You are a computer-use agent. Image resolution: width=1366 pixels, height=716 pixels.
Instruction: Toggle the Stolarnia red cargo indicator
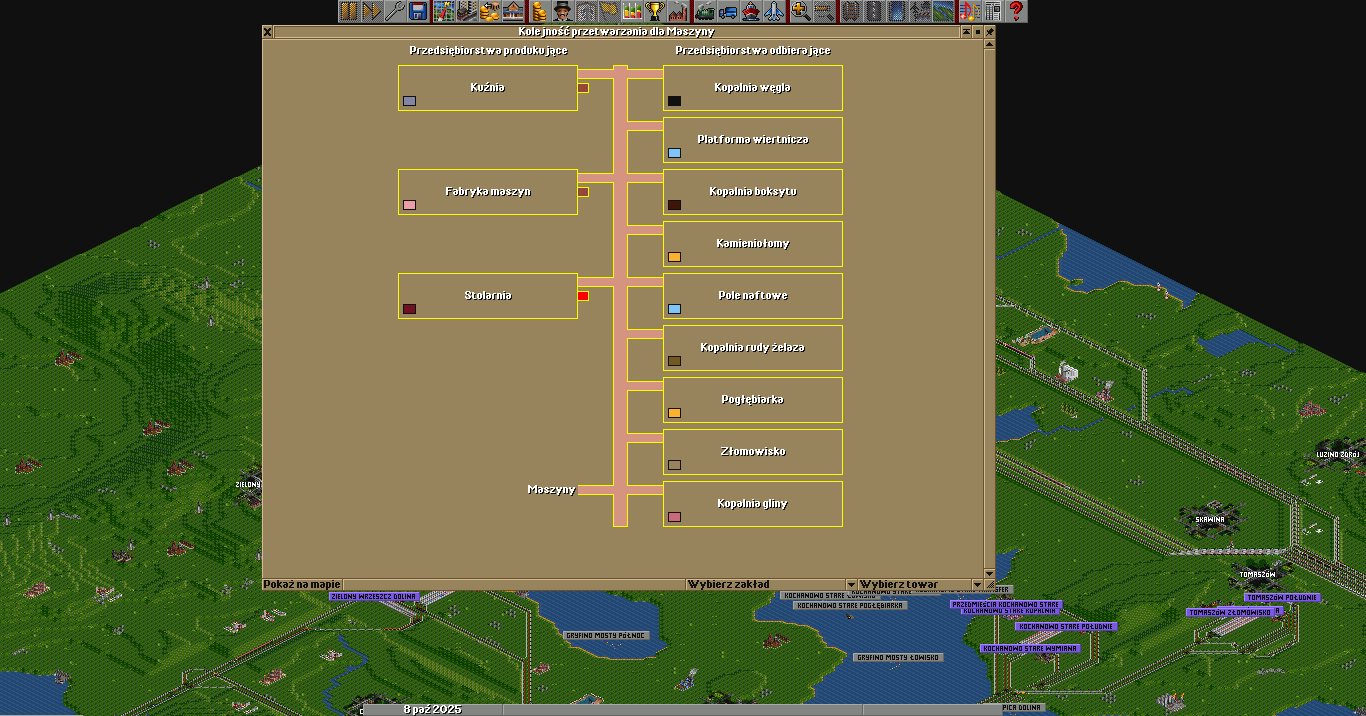tap(583, 296)
